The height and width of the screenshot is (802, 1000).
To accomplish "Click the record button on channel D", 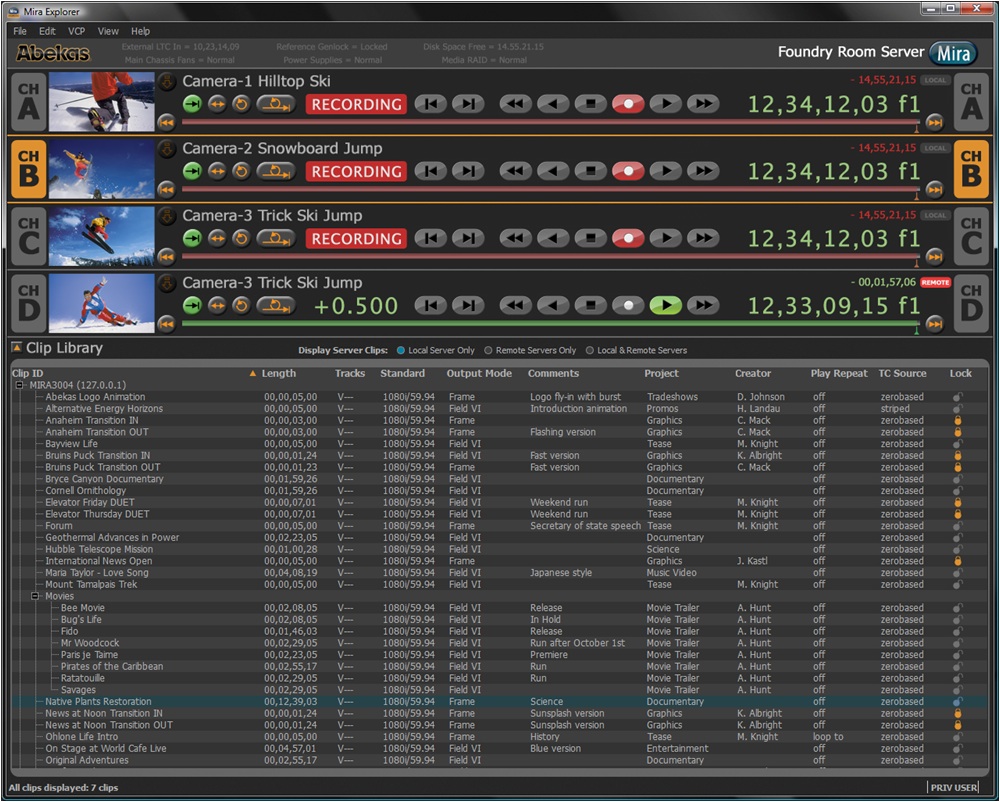I will coord(628,305).
